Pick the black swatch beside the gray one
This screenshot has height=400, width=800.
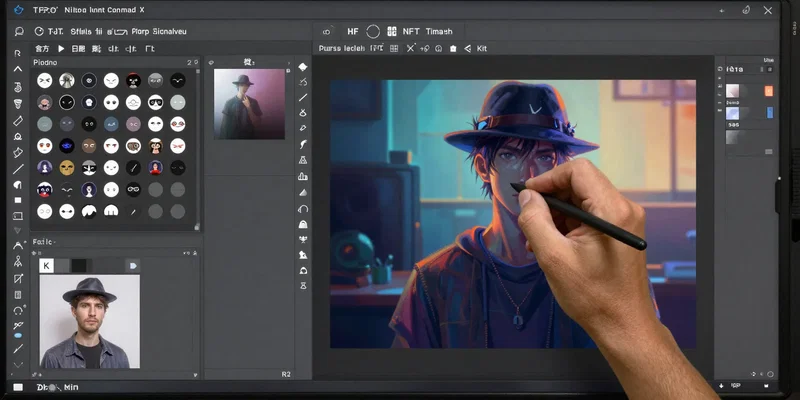click(79, 266)
